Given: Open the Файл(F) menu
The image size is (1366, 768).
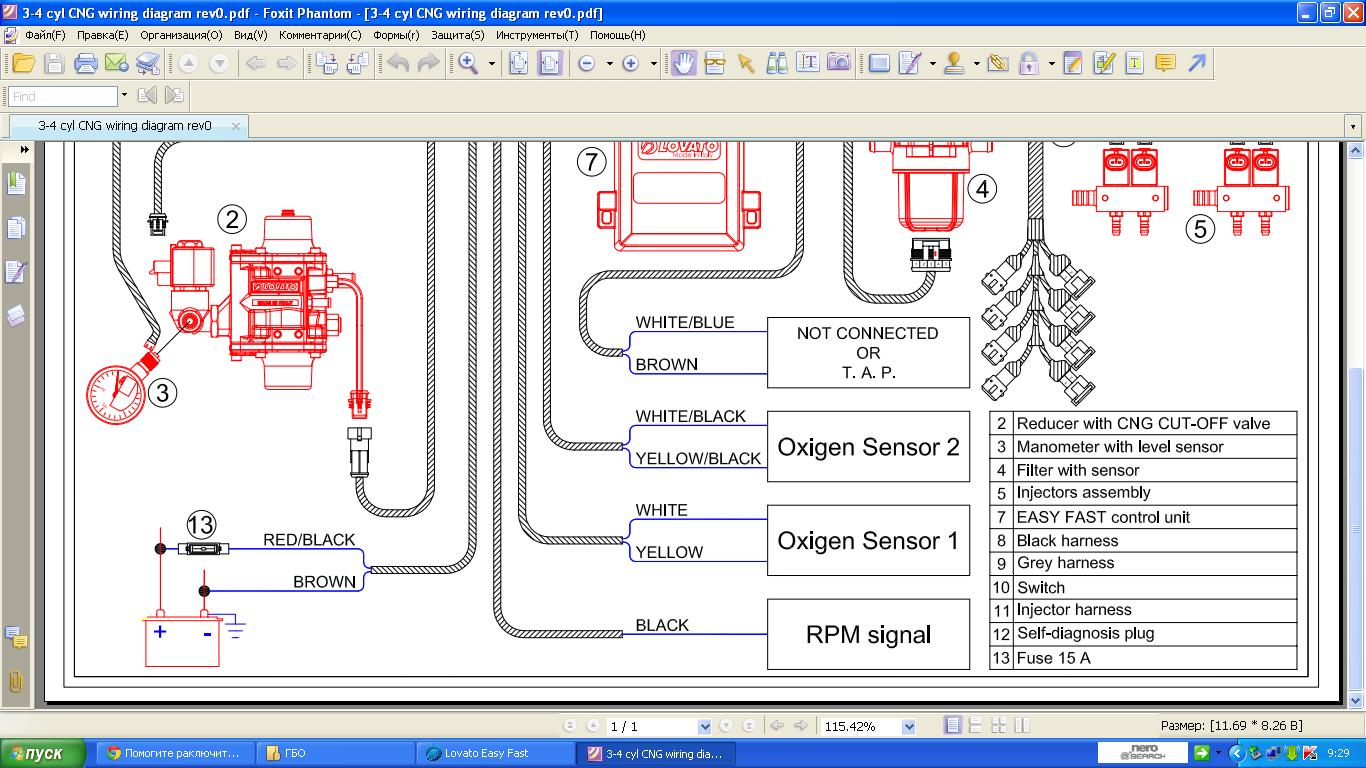Looking at the screenshot, I should click(45, 35).
